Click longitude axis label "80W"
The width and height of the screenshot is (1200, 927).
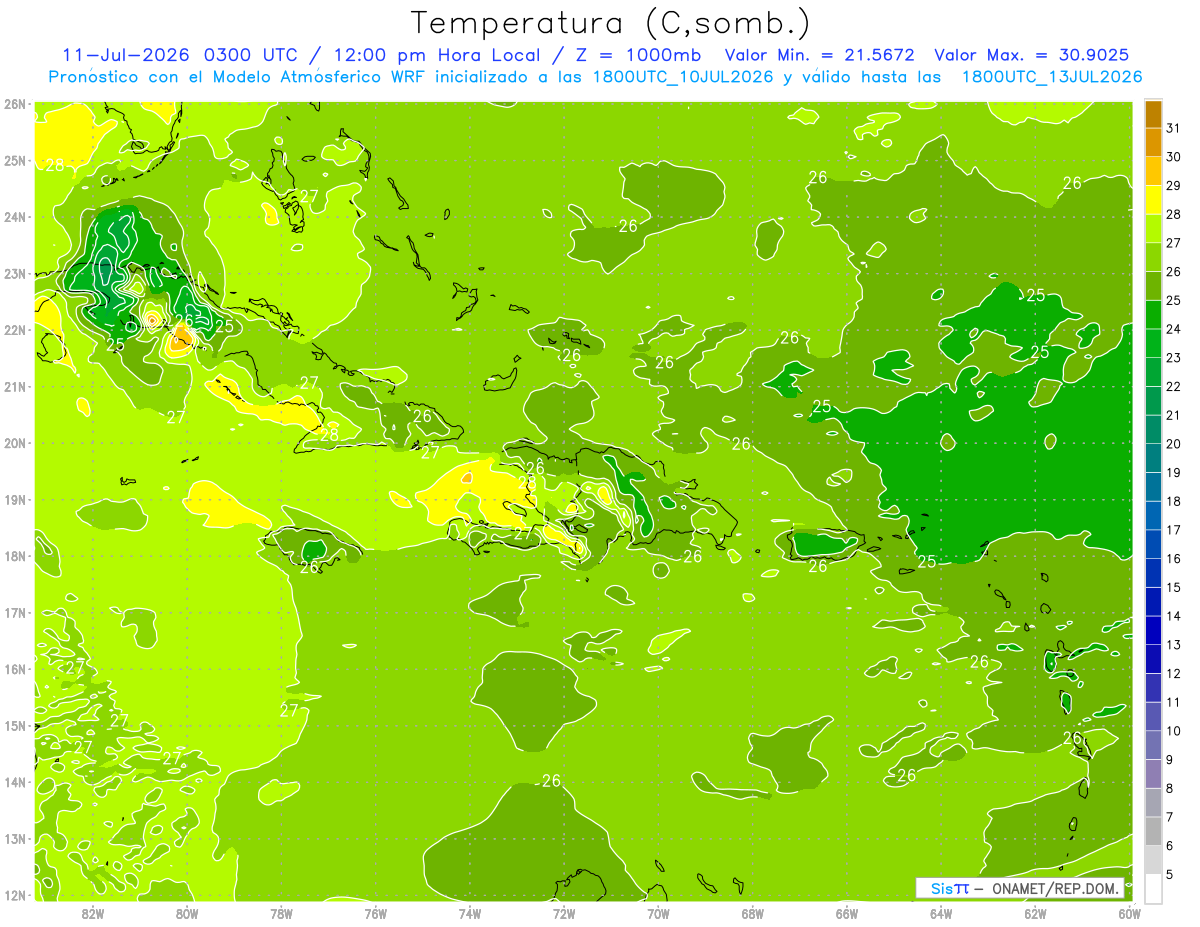pos(187,914)
